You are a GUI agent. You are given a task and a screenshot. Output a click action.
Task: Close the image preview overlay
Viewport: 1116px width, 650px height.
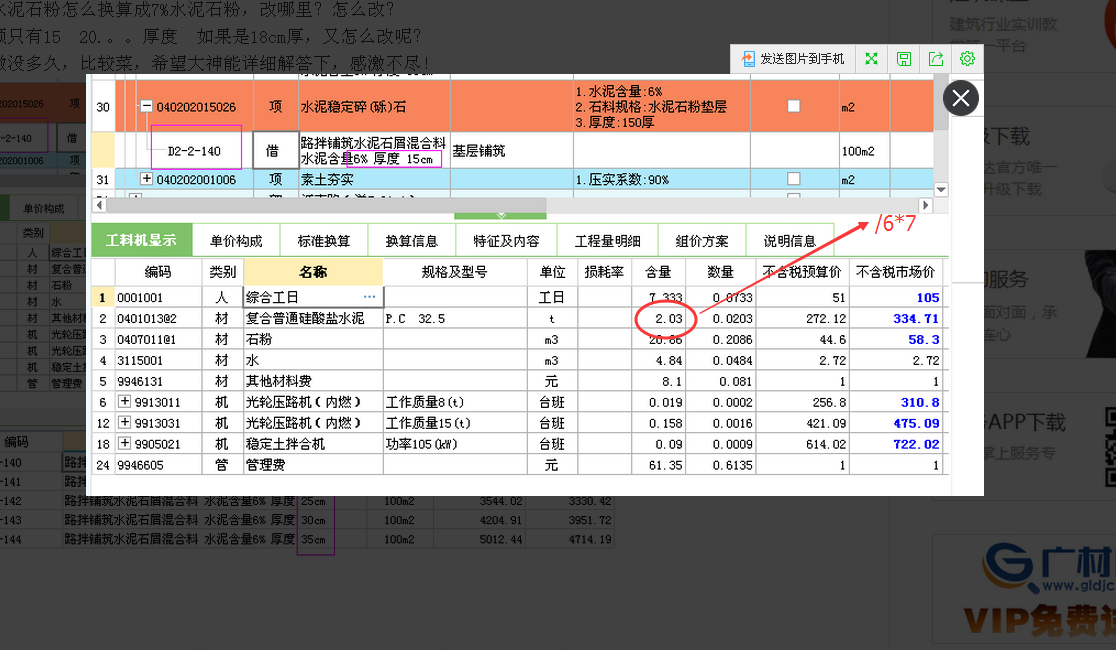point(961,98)
